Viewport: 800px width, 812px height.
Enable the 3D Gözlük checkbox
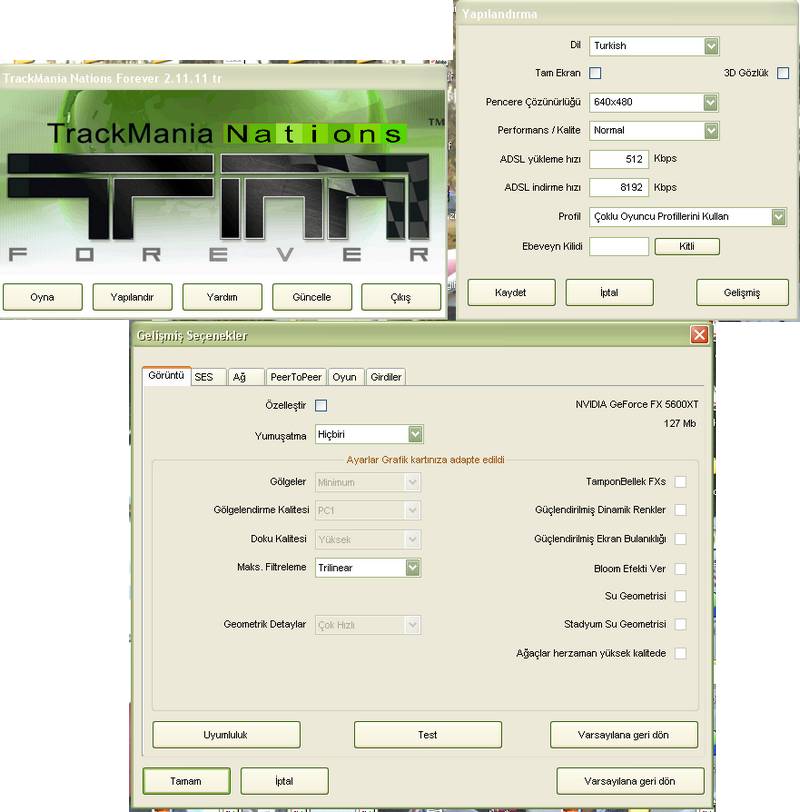click(x=783, y=73)
